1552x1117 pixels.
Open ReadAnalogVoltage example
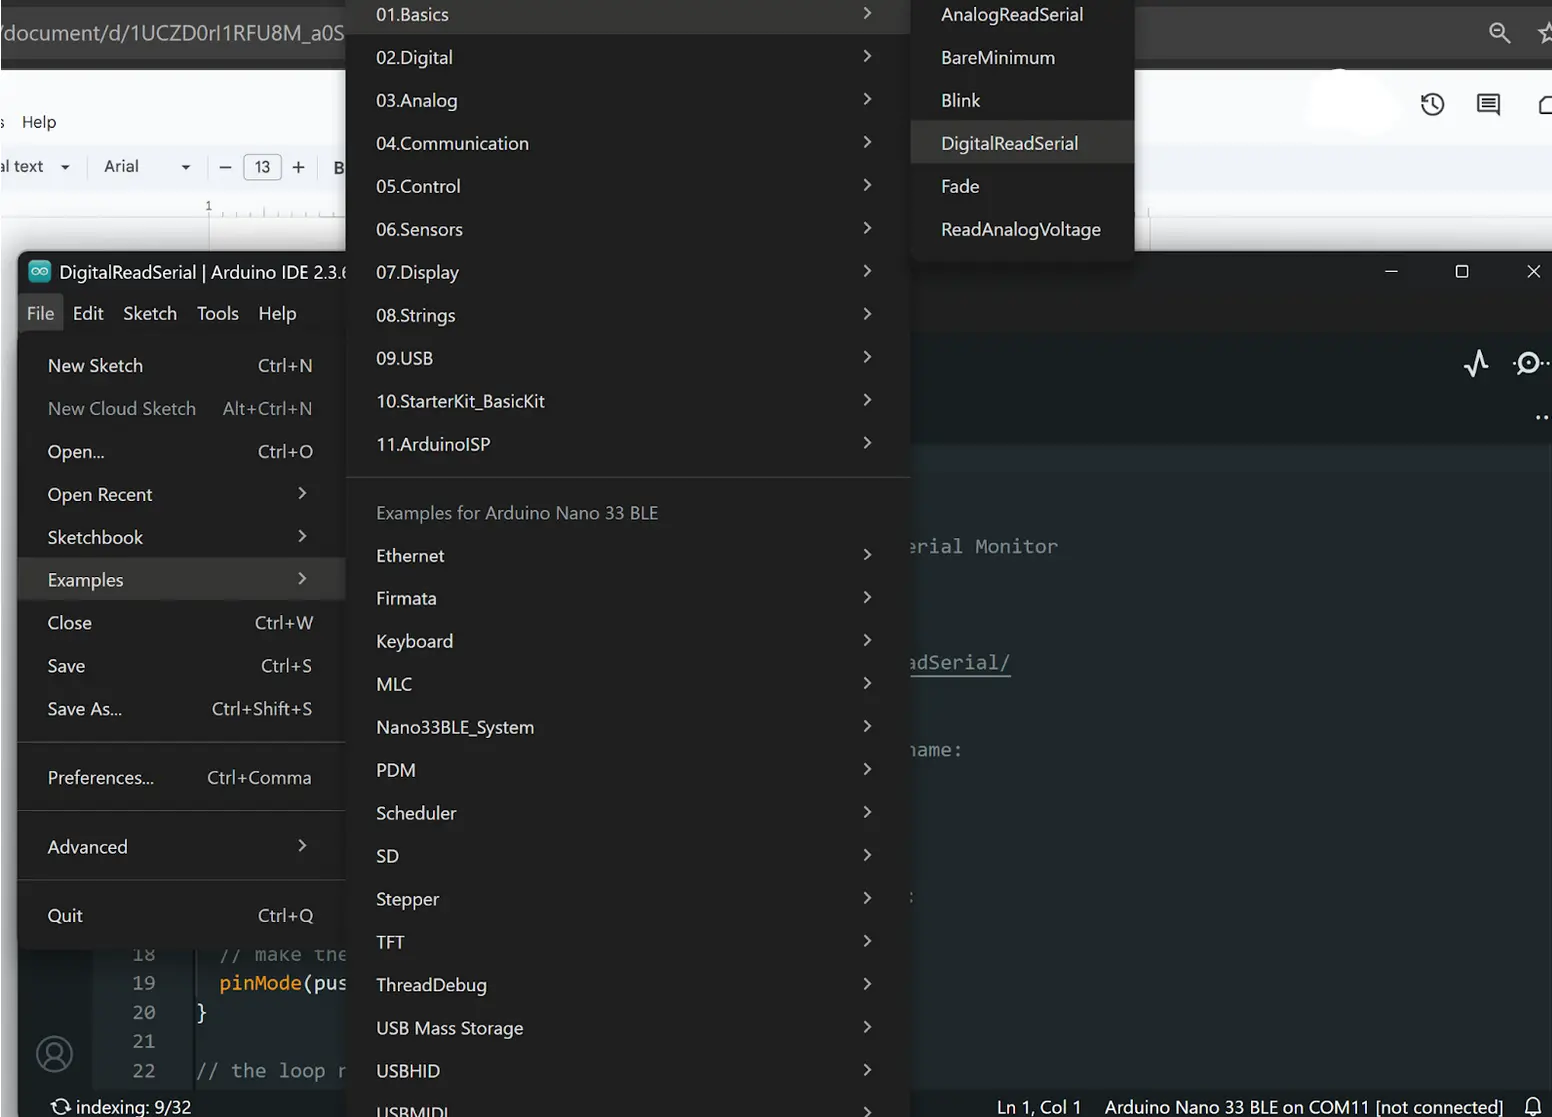click(x=1022, y=230)
